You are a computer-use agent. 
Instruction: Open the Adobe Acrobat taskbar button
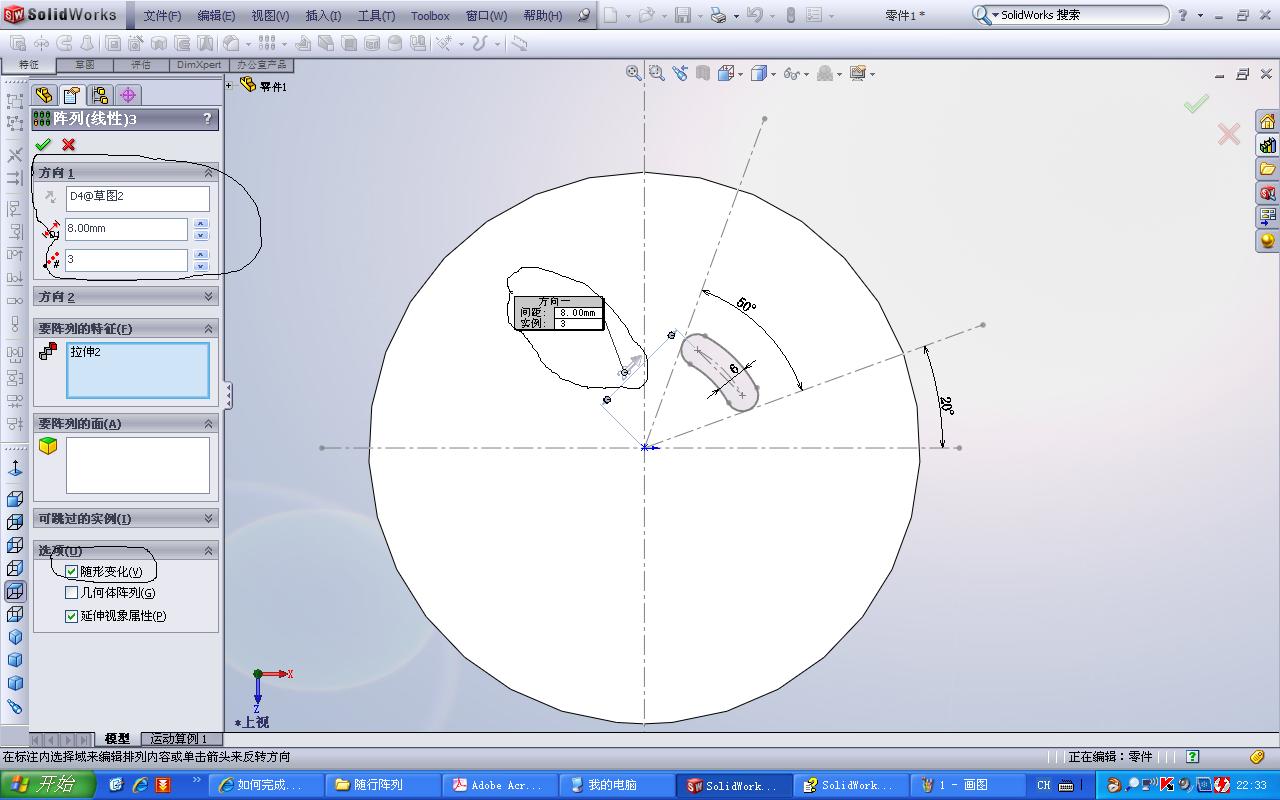(499, 785)
